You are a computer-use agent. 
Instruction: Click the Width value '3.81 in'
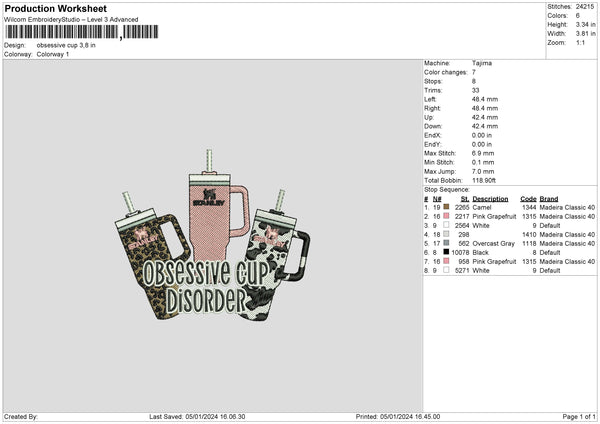click(x=585, y=34)
